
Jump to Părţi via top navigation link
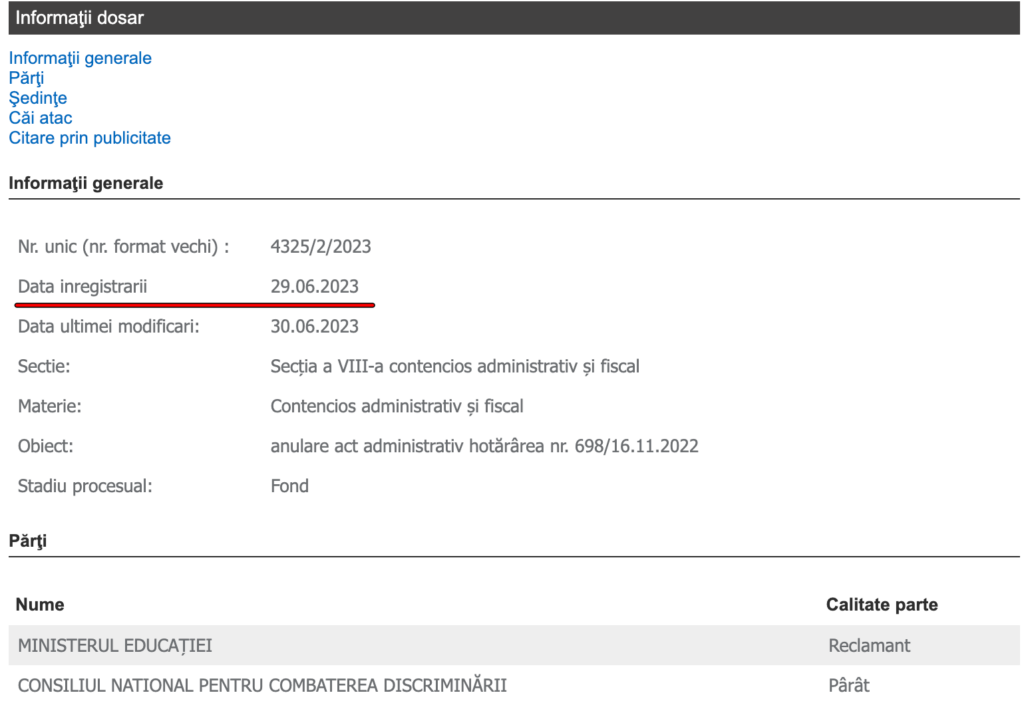(26, 78)
